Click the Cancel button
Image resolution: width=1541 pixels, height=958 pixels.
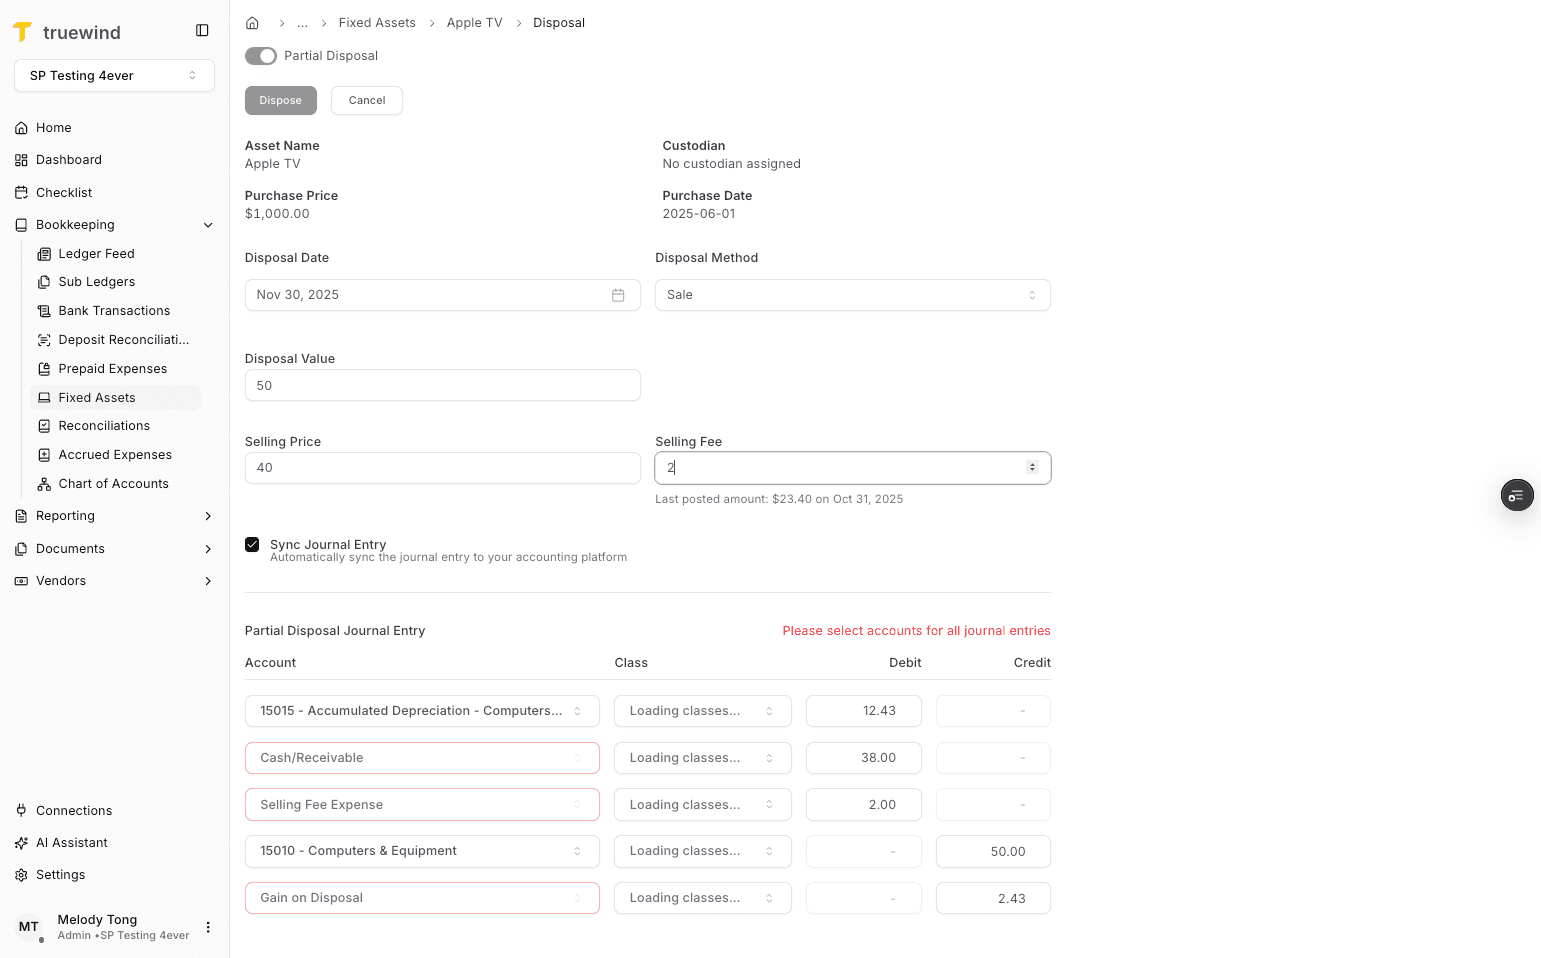(366, 100)
